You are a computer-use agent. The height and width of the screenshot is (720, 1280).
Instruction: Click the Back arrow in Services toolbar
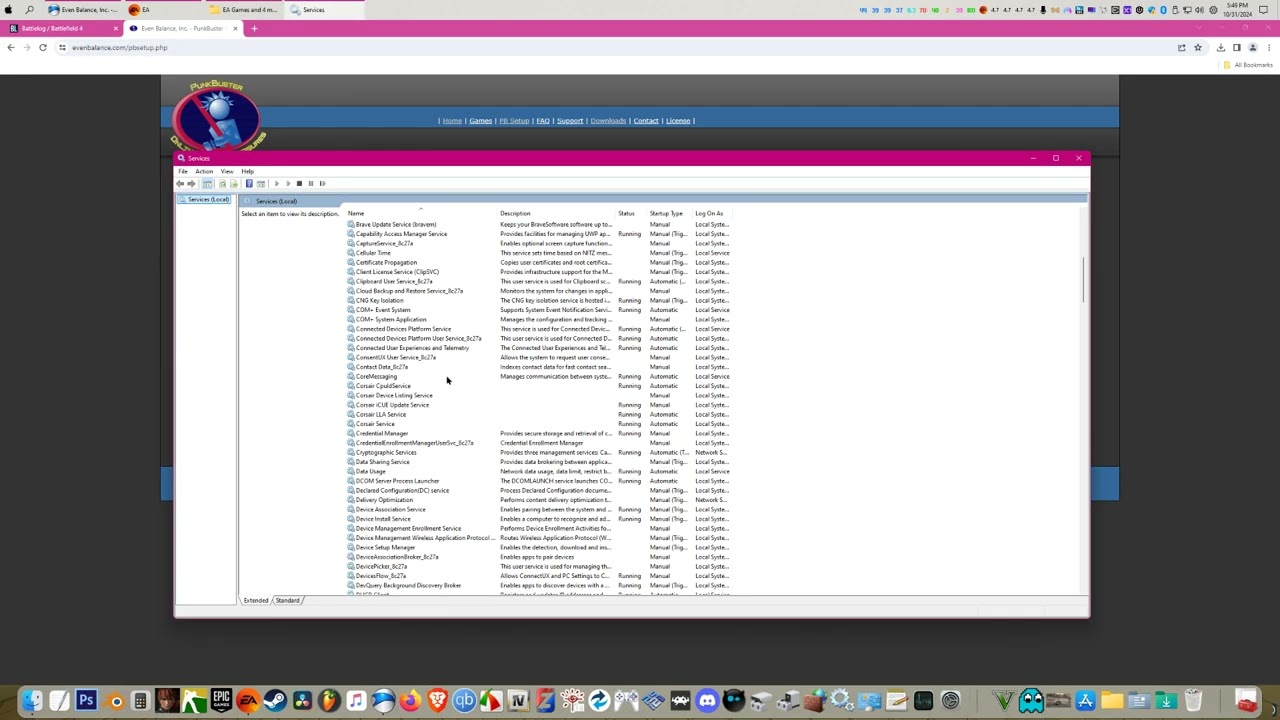tap(180, 184)
